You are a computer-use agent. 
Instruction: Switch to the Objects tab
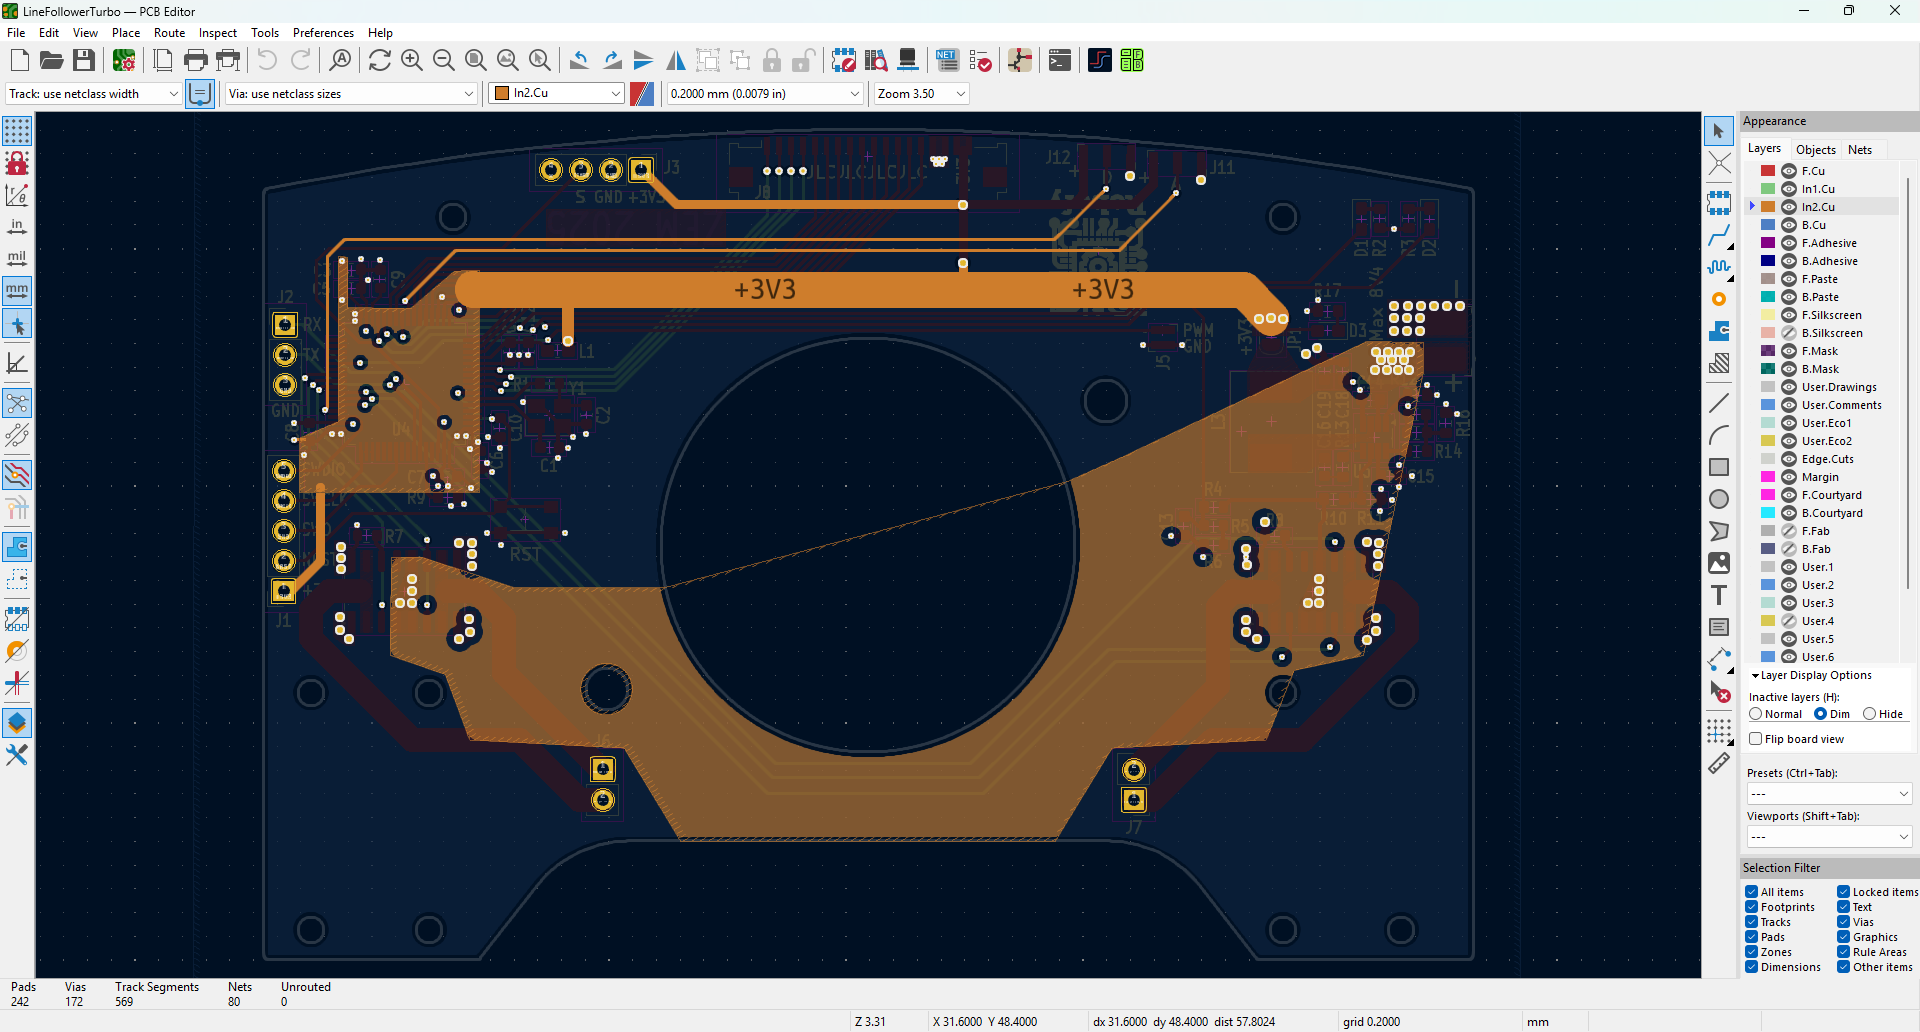tap(1816, 149)
